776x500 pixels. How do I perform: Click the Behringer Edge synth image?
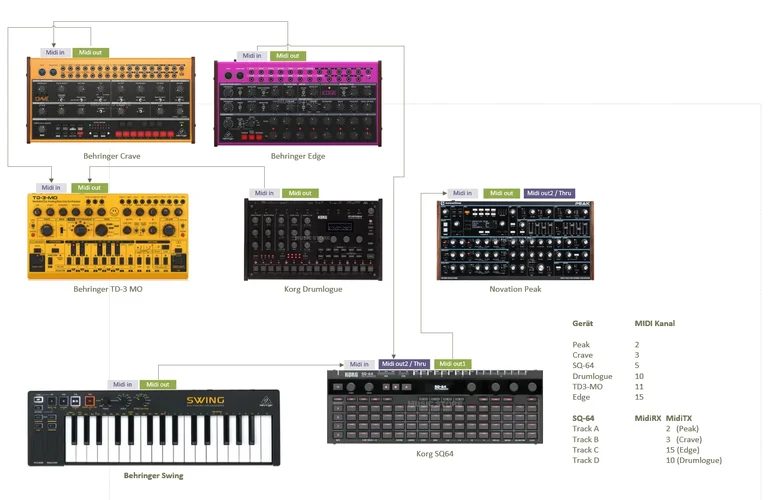[298, 103]
